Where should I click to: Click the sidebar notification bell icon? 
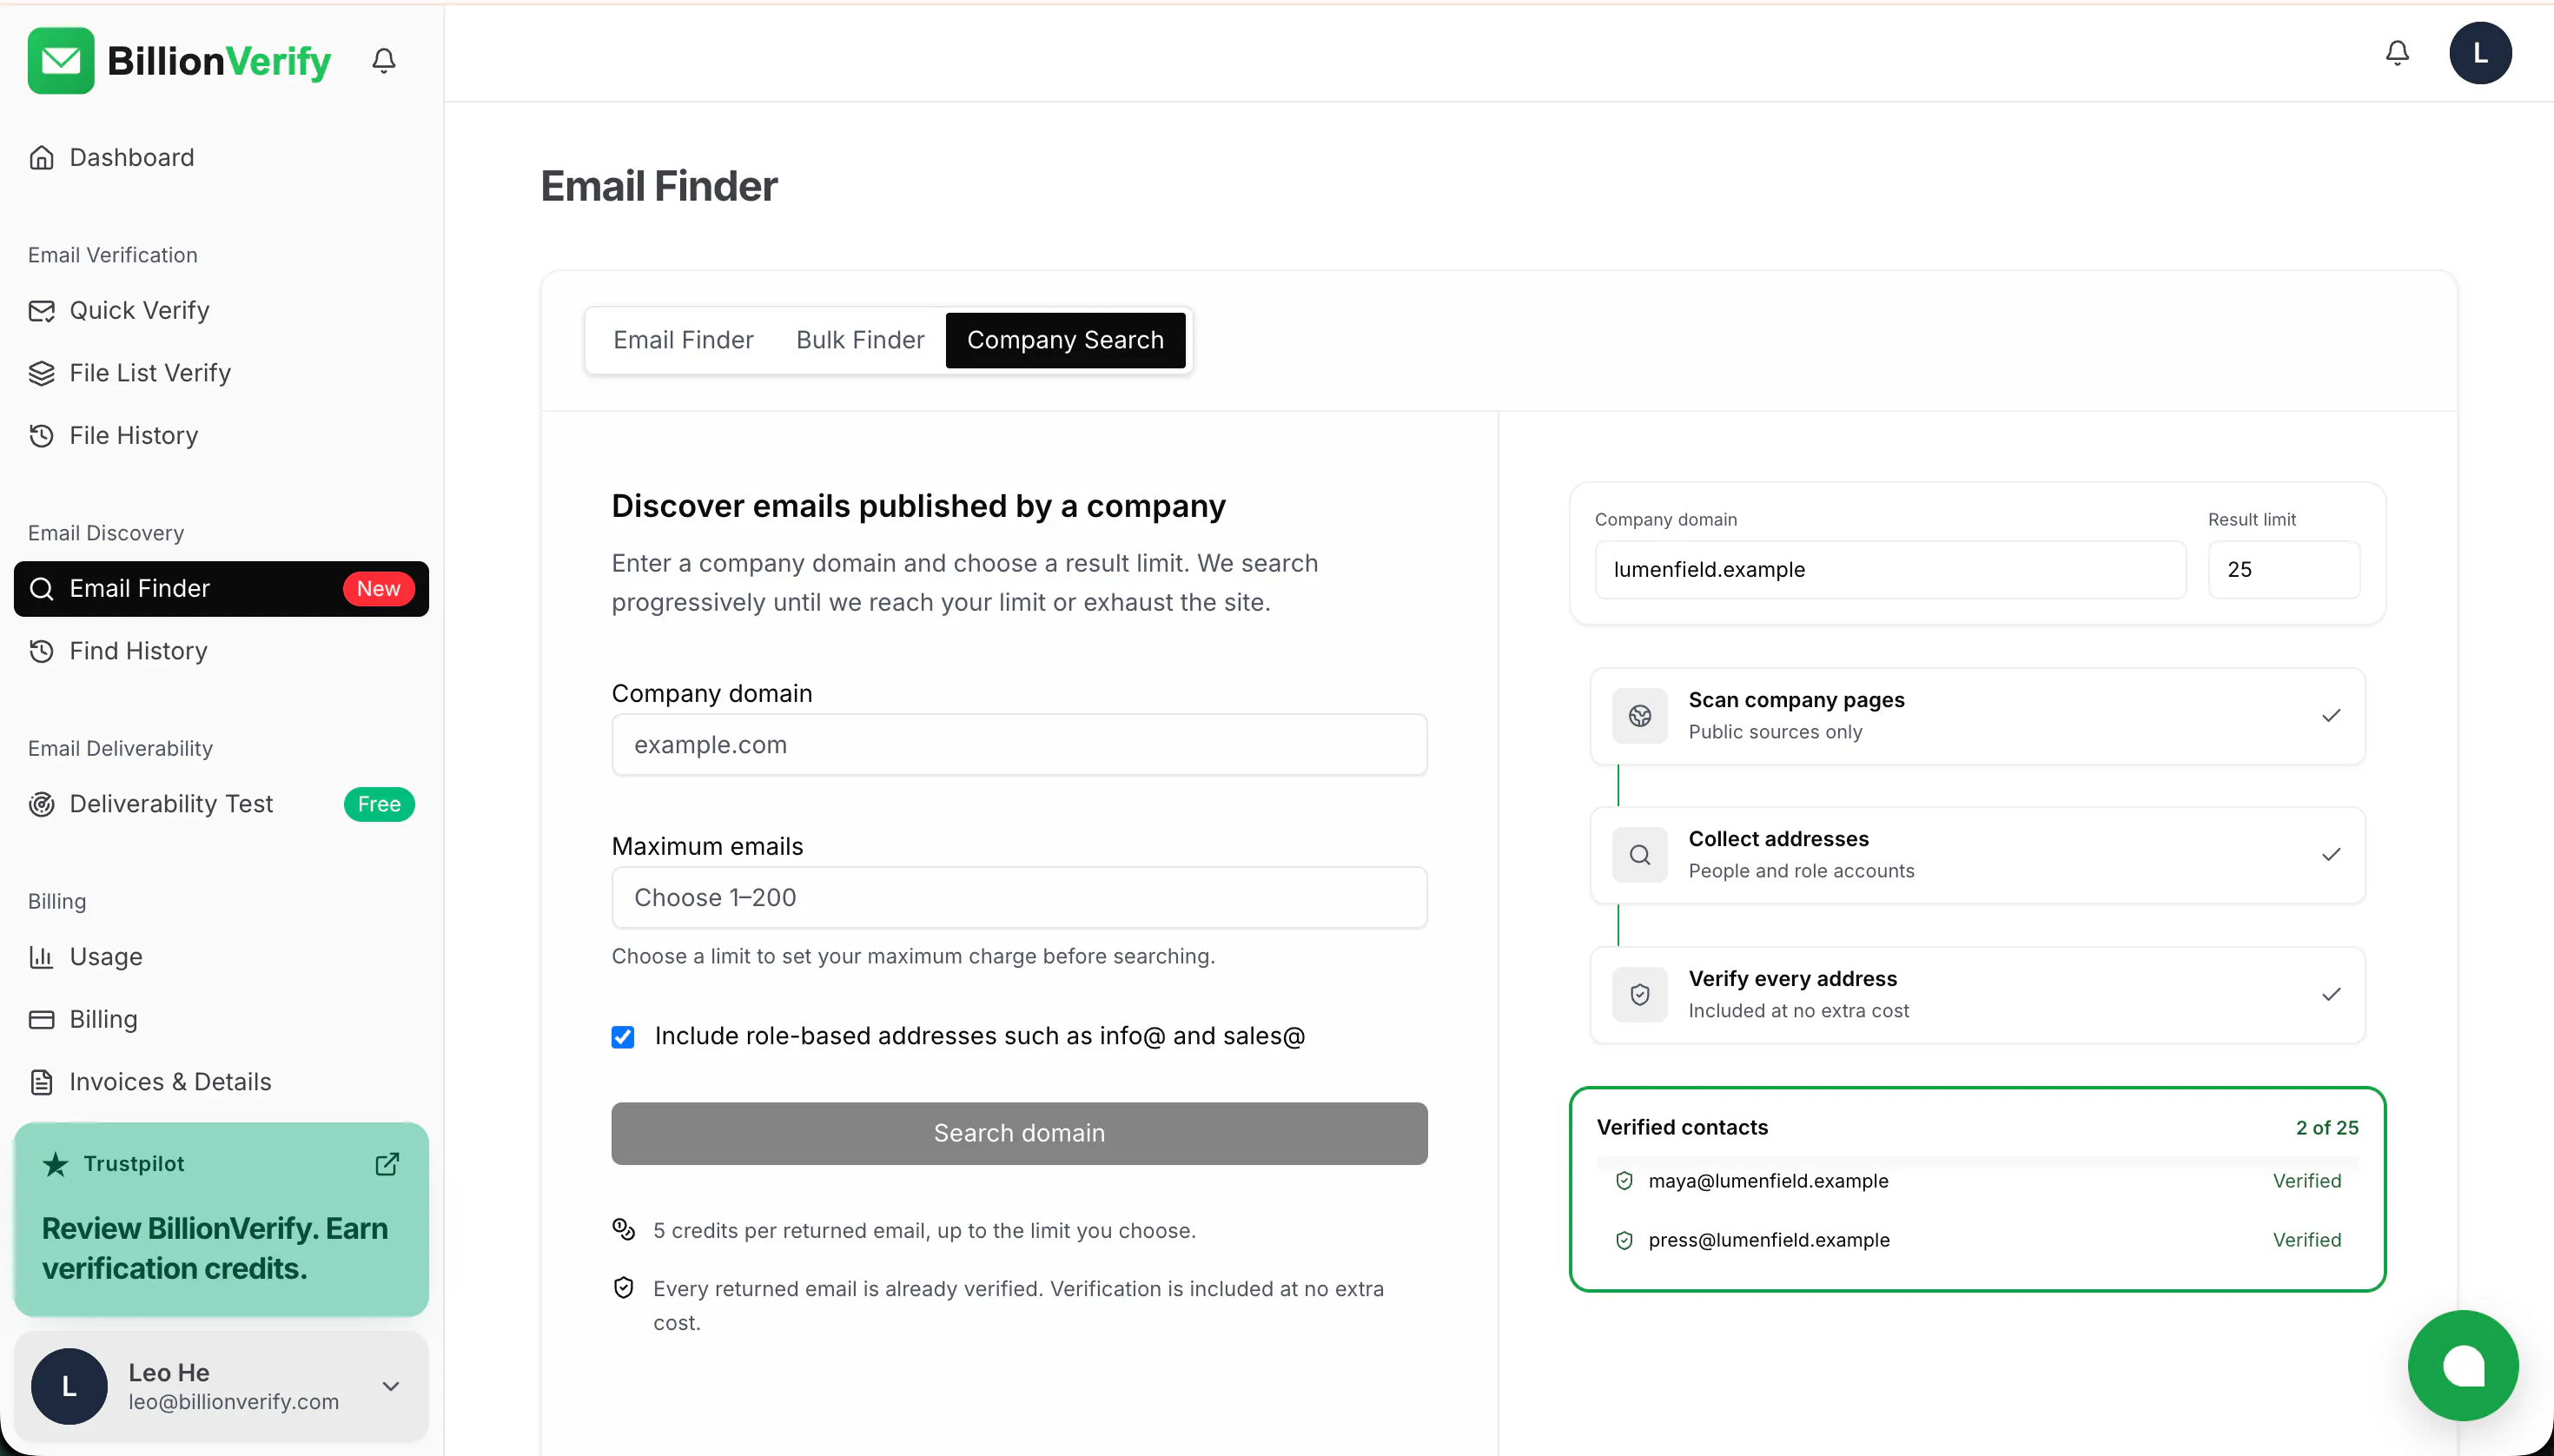click(384, 61)
